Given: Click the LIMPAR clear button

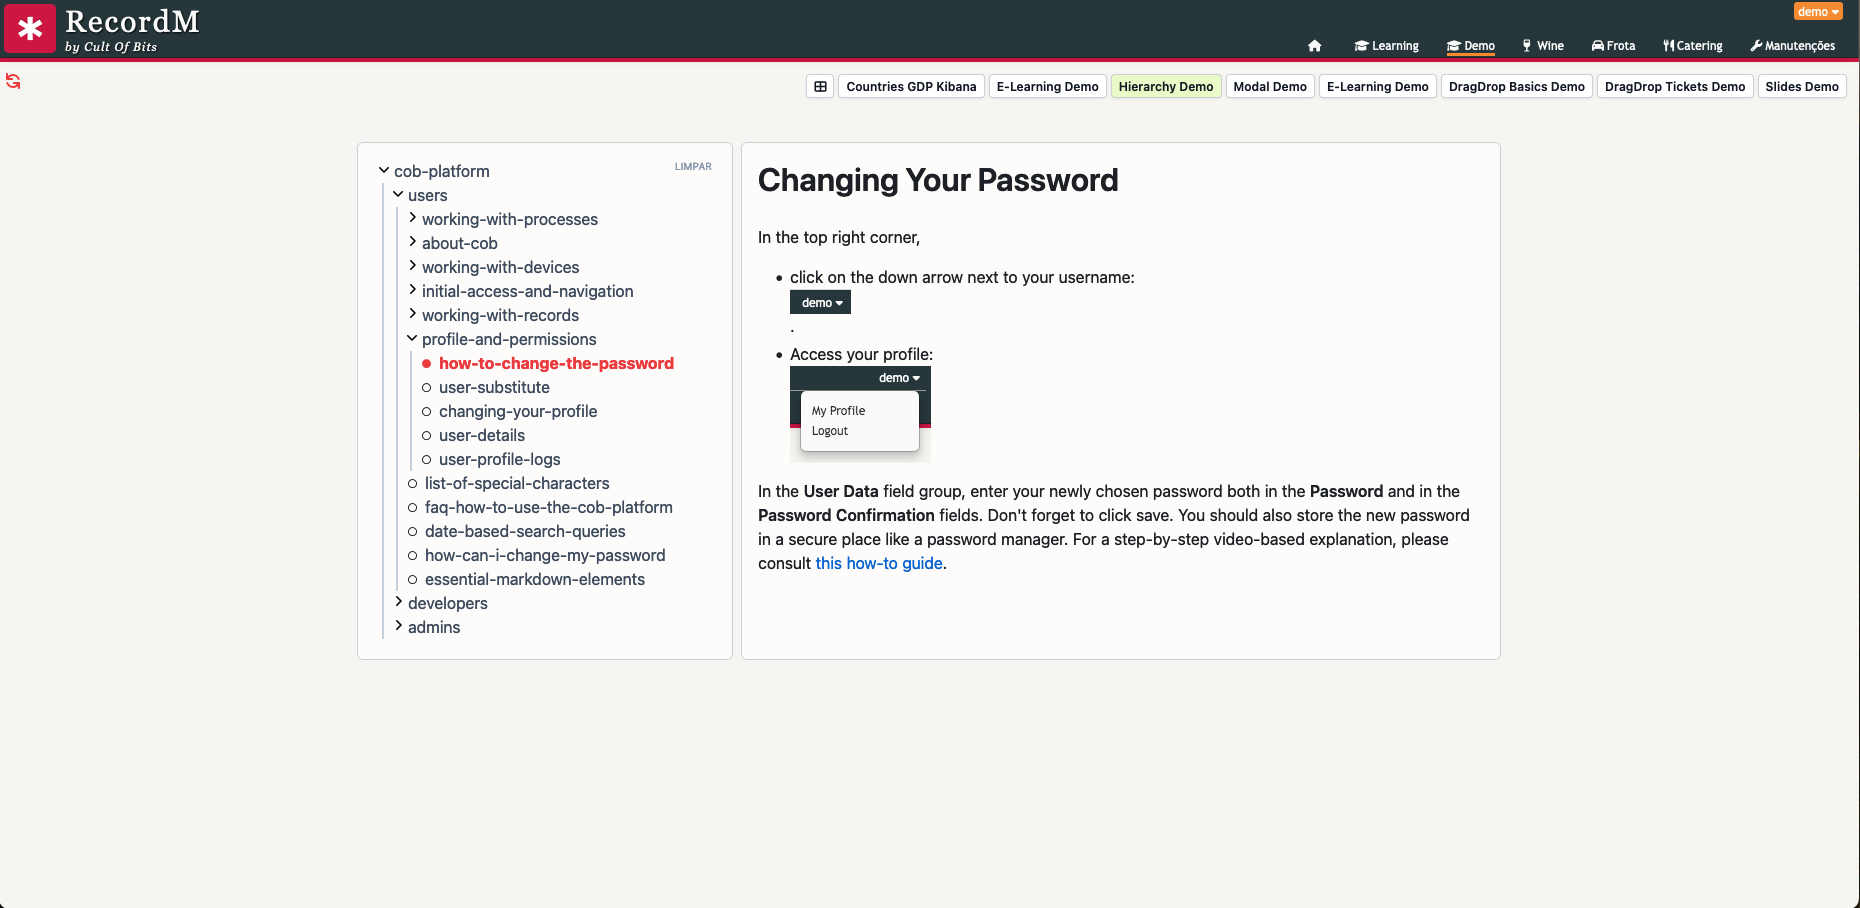Looking at the screenshot, I should click(x=693, y=167).
